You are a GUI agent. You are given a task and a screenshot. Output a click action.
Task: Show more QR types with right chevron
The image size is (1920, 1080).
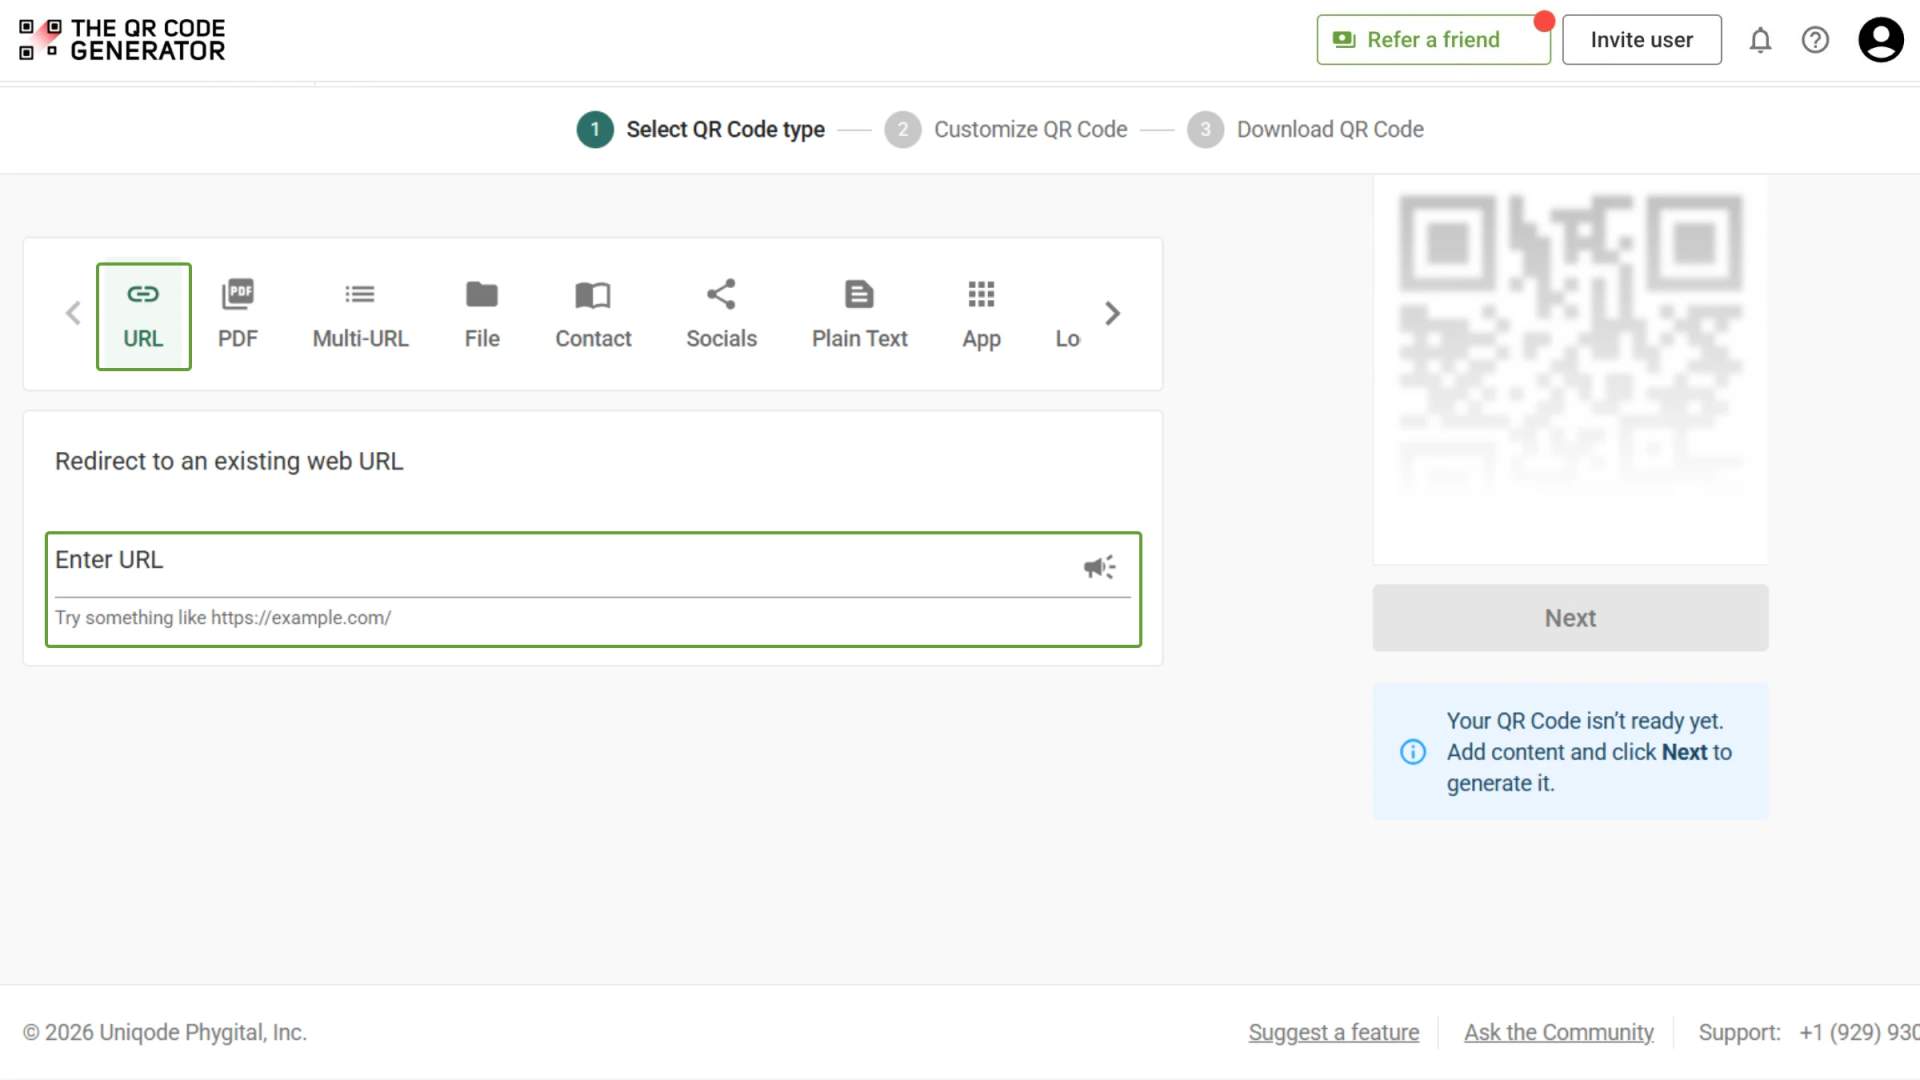(x=1112, y=314)
